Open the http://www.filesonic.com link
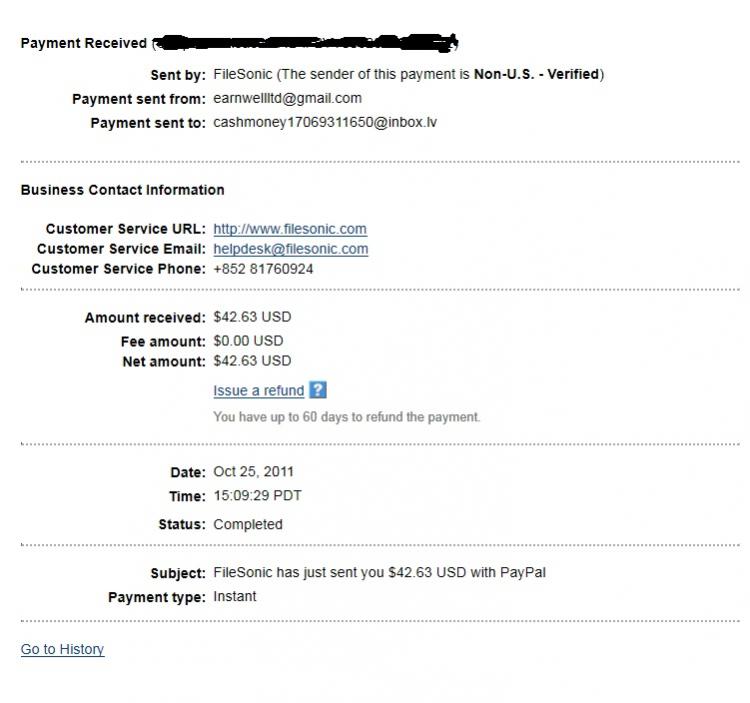The image size is (750, 703). (x=290, y=229)
